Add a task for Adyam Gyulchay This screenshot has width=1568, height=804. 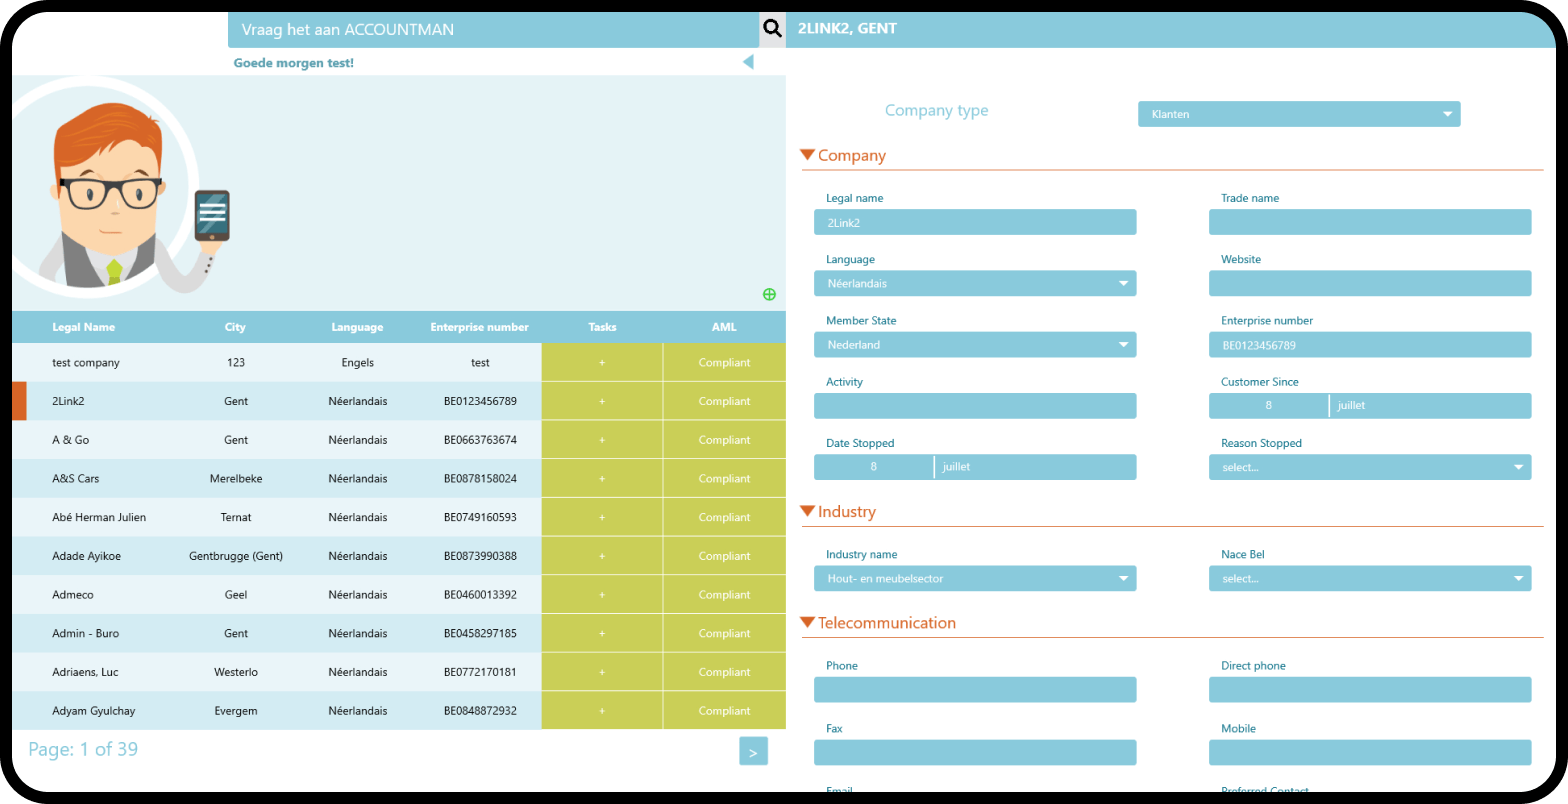click(602, 711)
